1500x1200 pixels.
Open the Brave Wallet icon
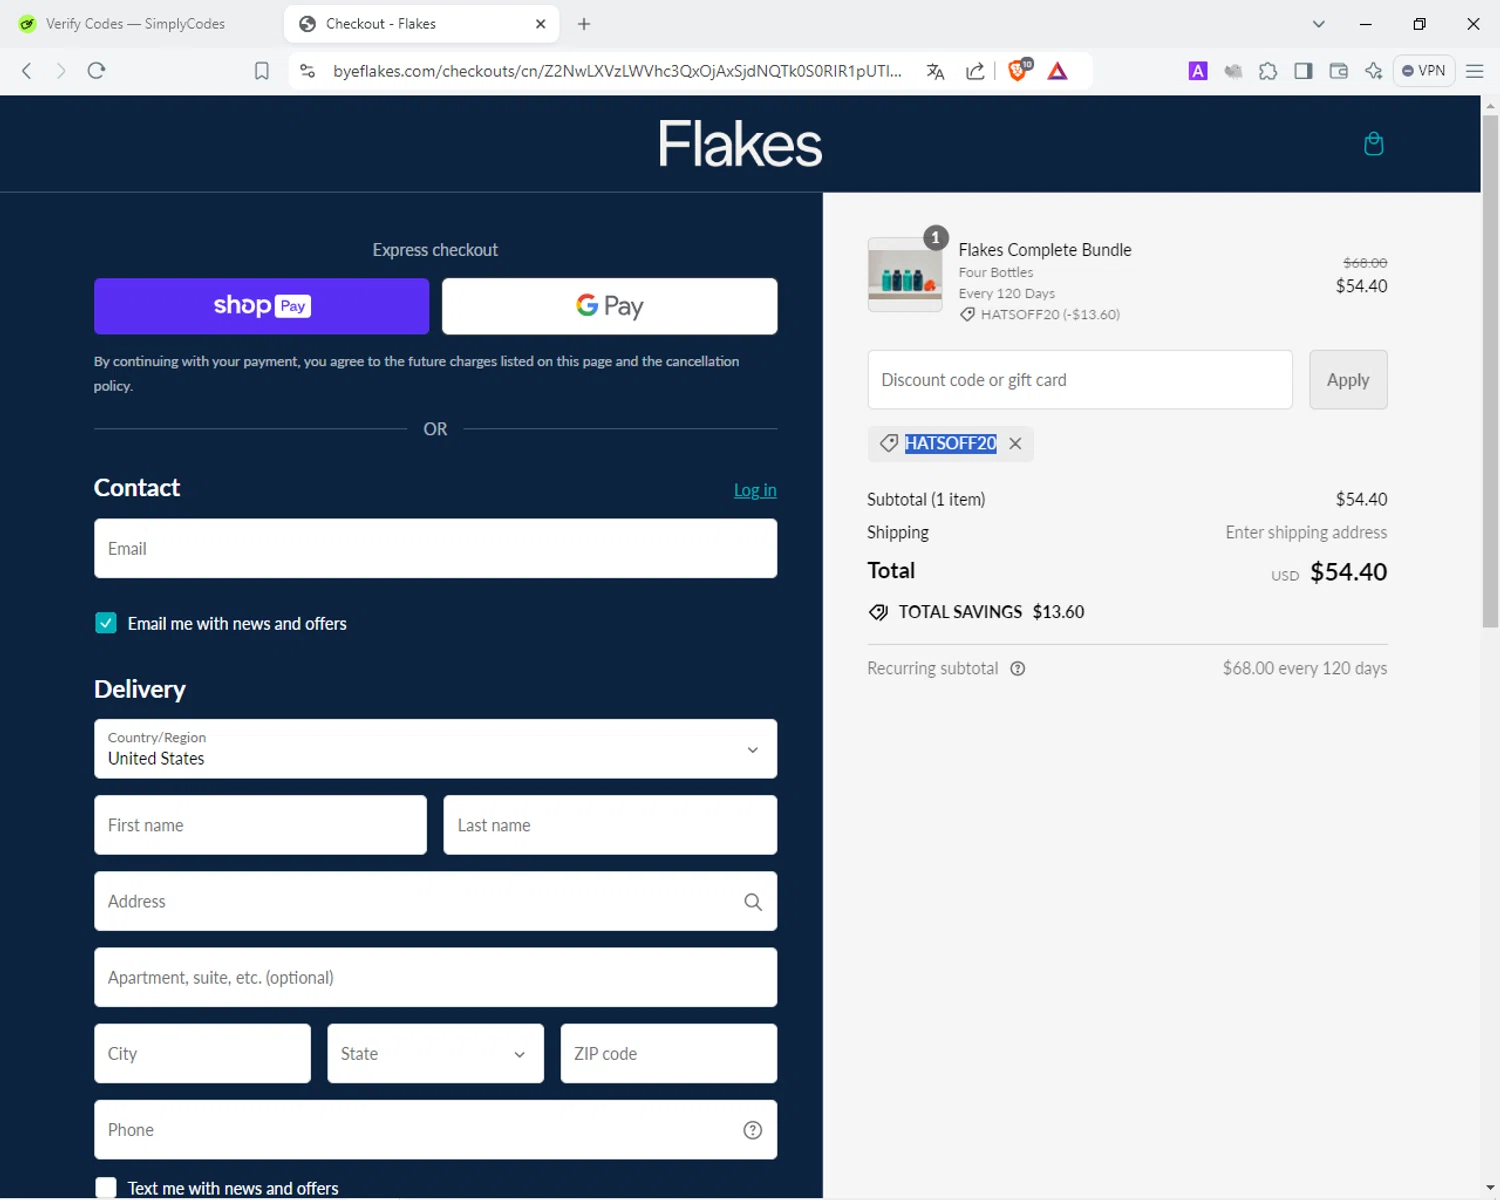point(1338,71)
